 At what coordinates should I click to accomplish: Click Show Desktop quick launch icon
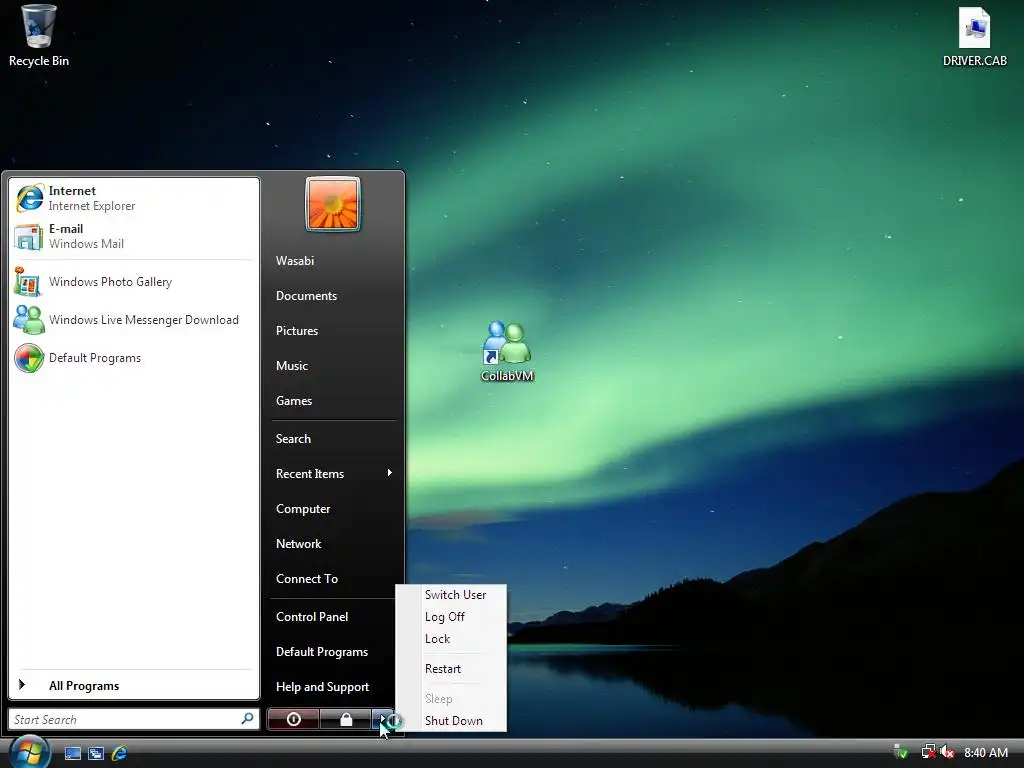(x=72, y=753)
